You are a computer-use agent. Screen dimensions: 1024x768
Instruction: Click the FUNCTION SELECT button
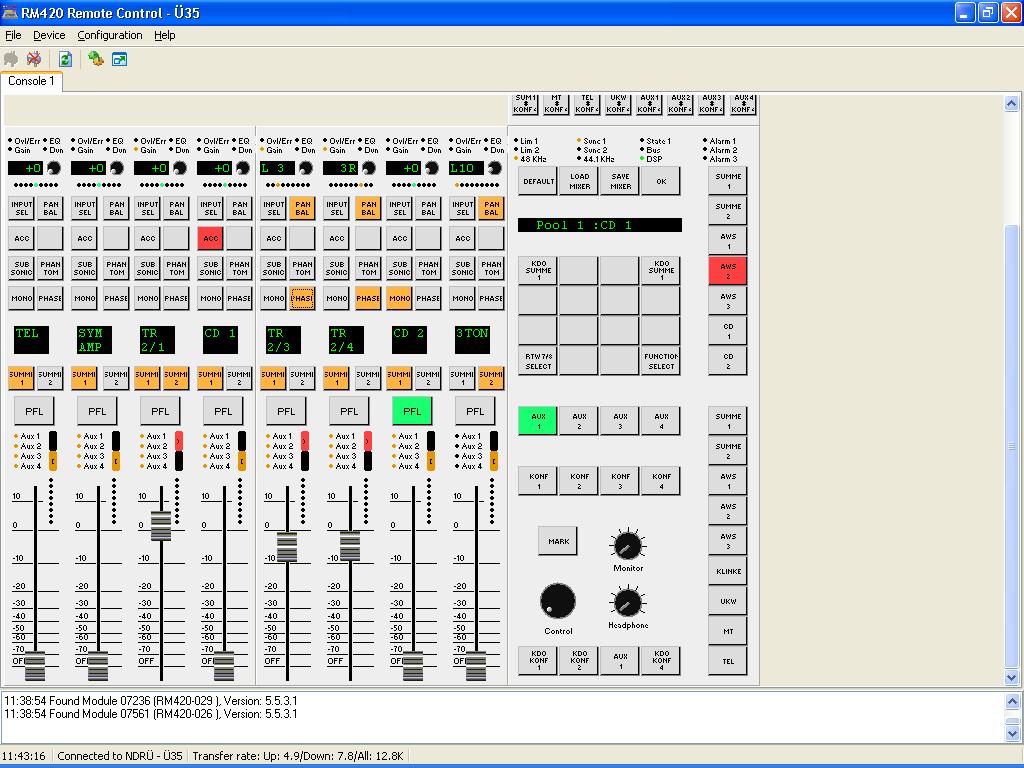pos(661,361)
